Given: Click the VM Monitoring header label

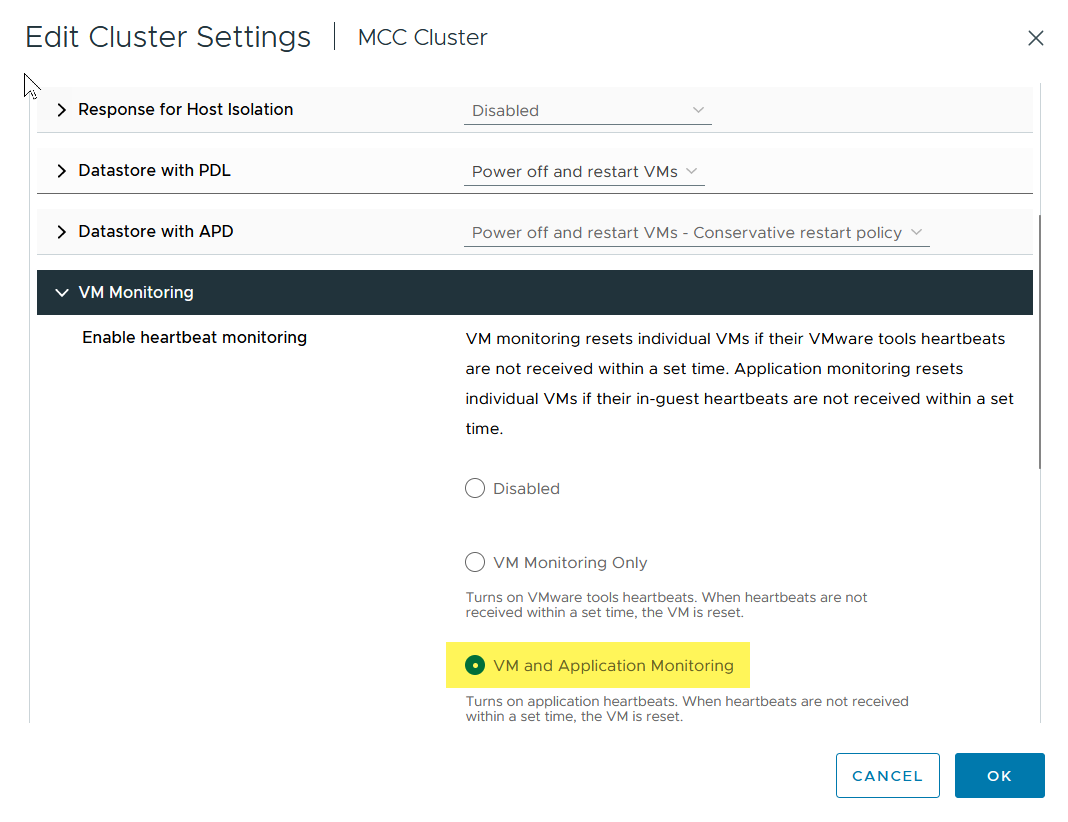Looking at the screenshot, I should pos(136,293).
